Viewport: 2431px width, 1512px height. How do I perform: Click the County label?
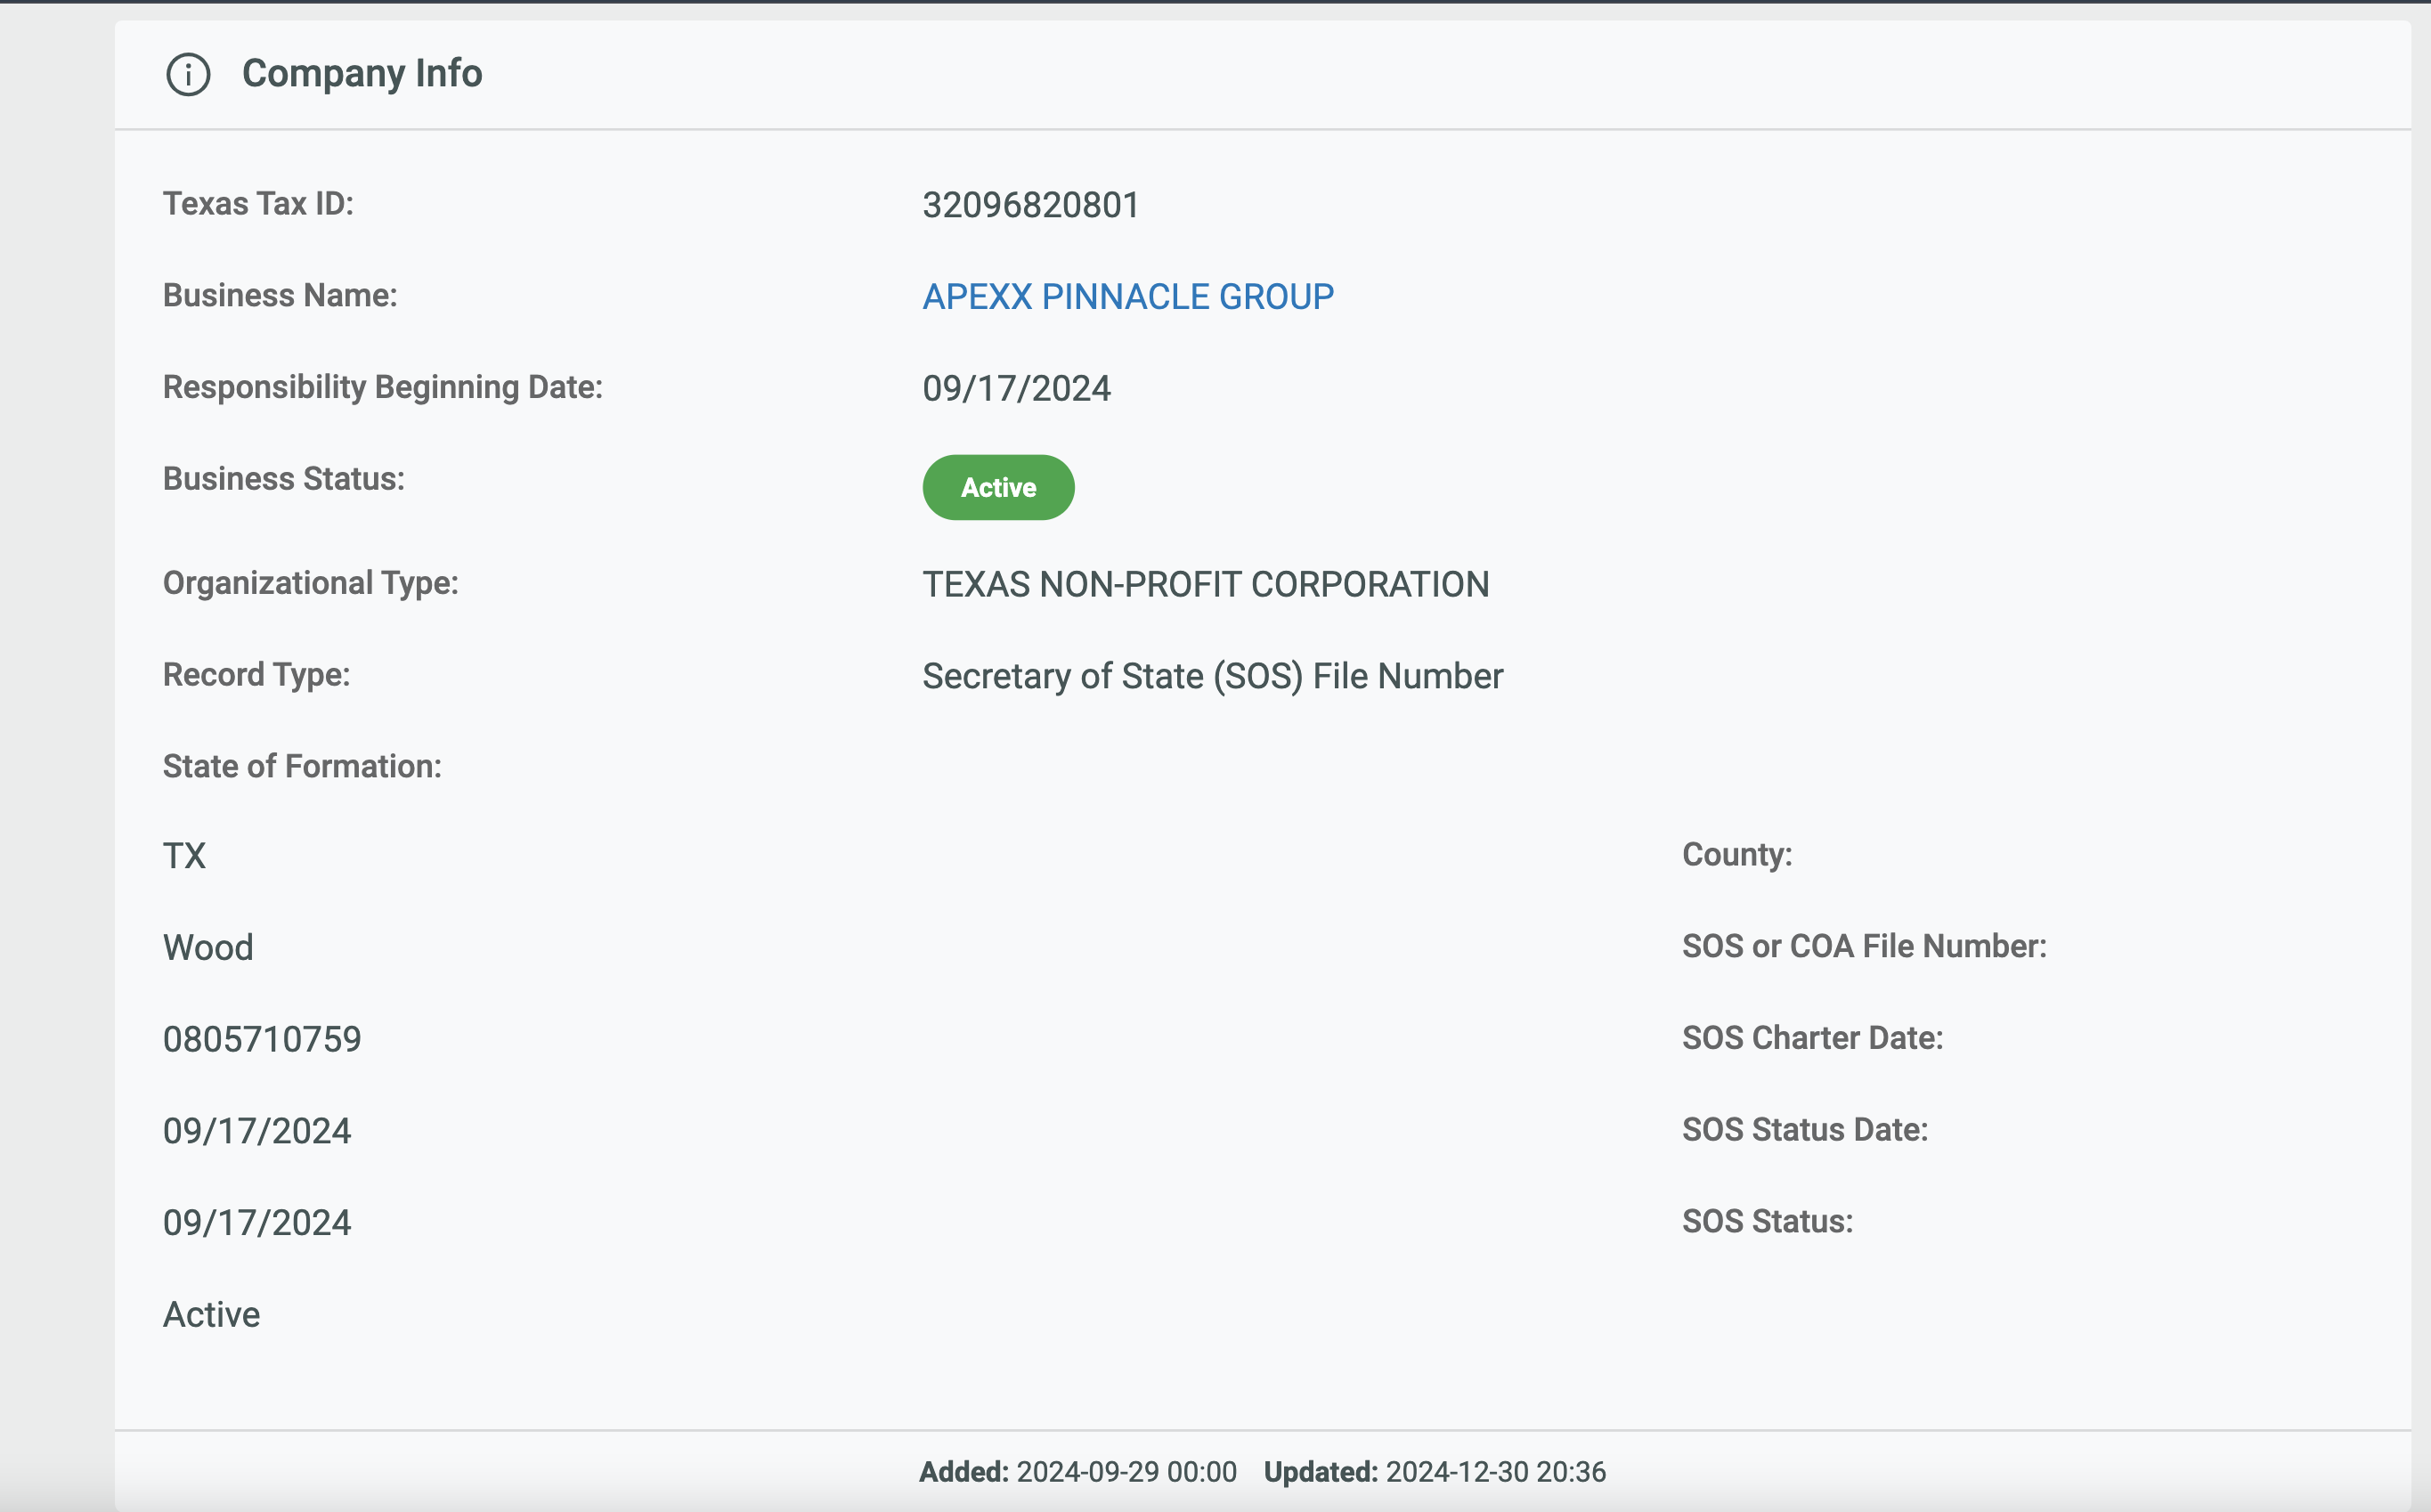pos(1737,855)
